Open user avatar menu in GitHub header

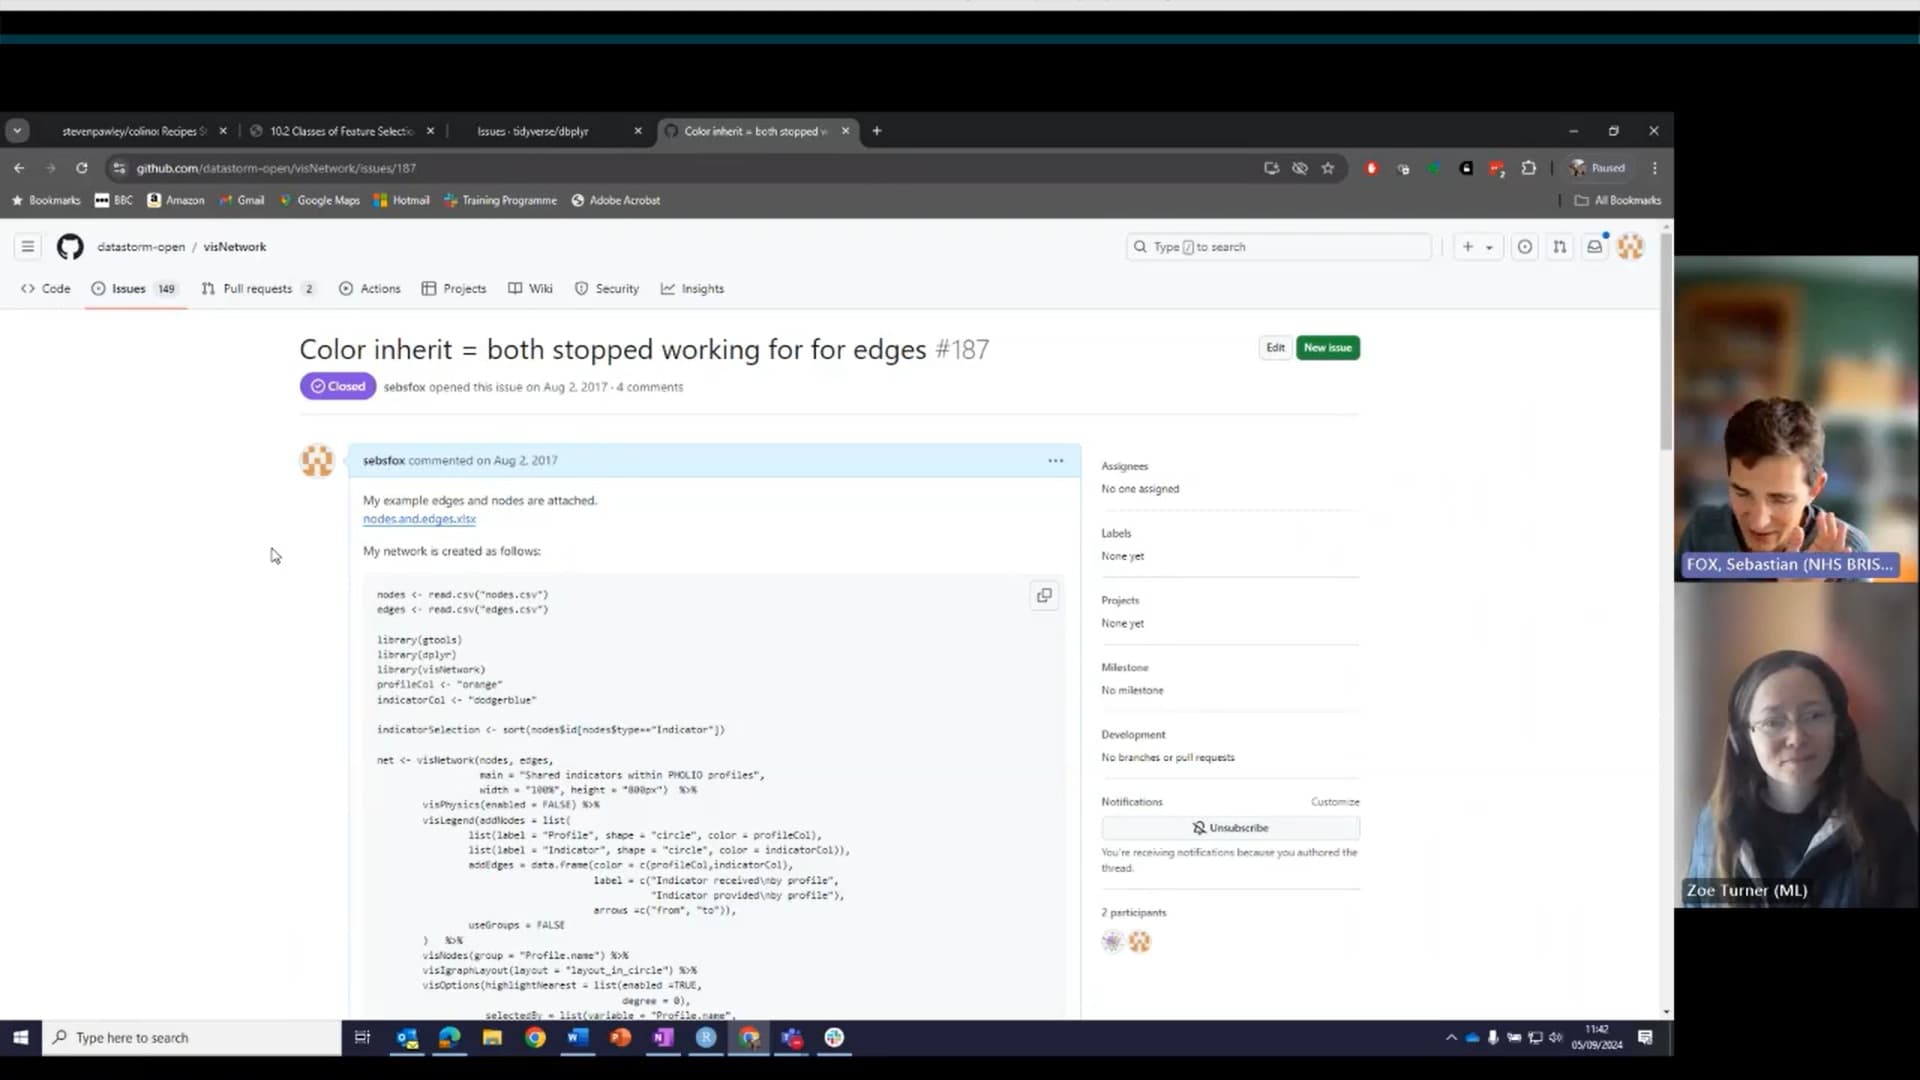pyautogui.click(x=1631, y=246)
